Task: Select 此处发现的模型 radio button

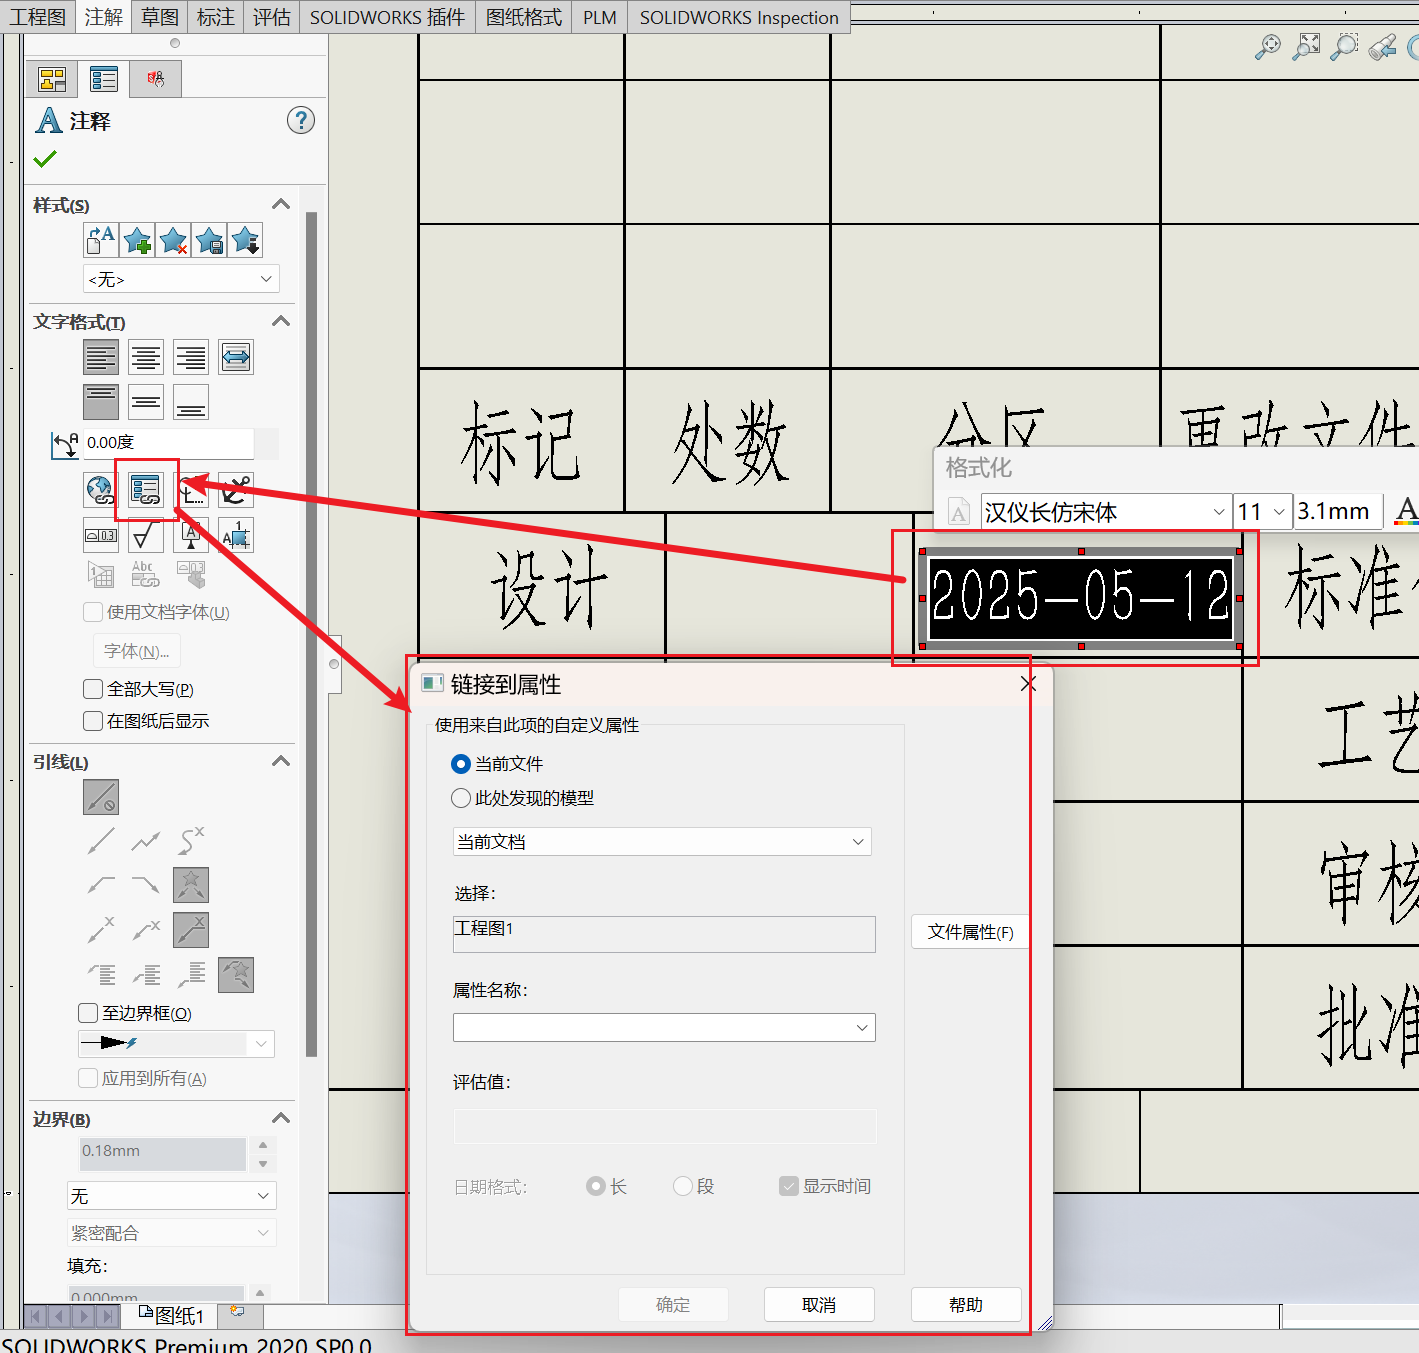Action: pos(461,798)
